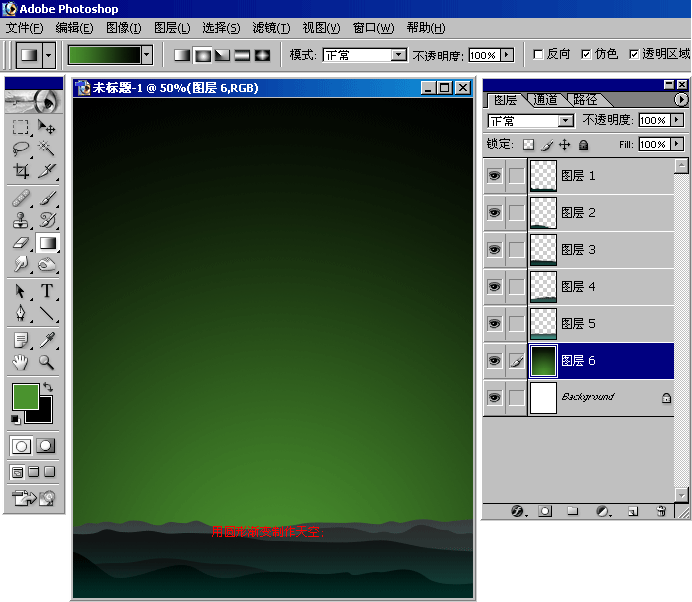Select the Type tool

click(46, 291)
